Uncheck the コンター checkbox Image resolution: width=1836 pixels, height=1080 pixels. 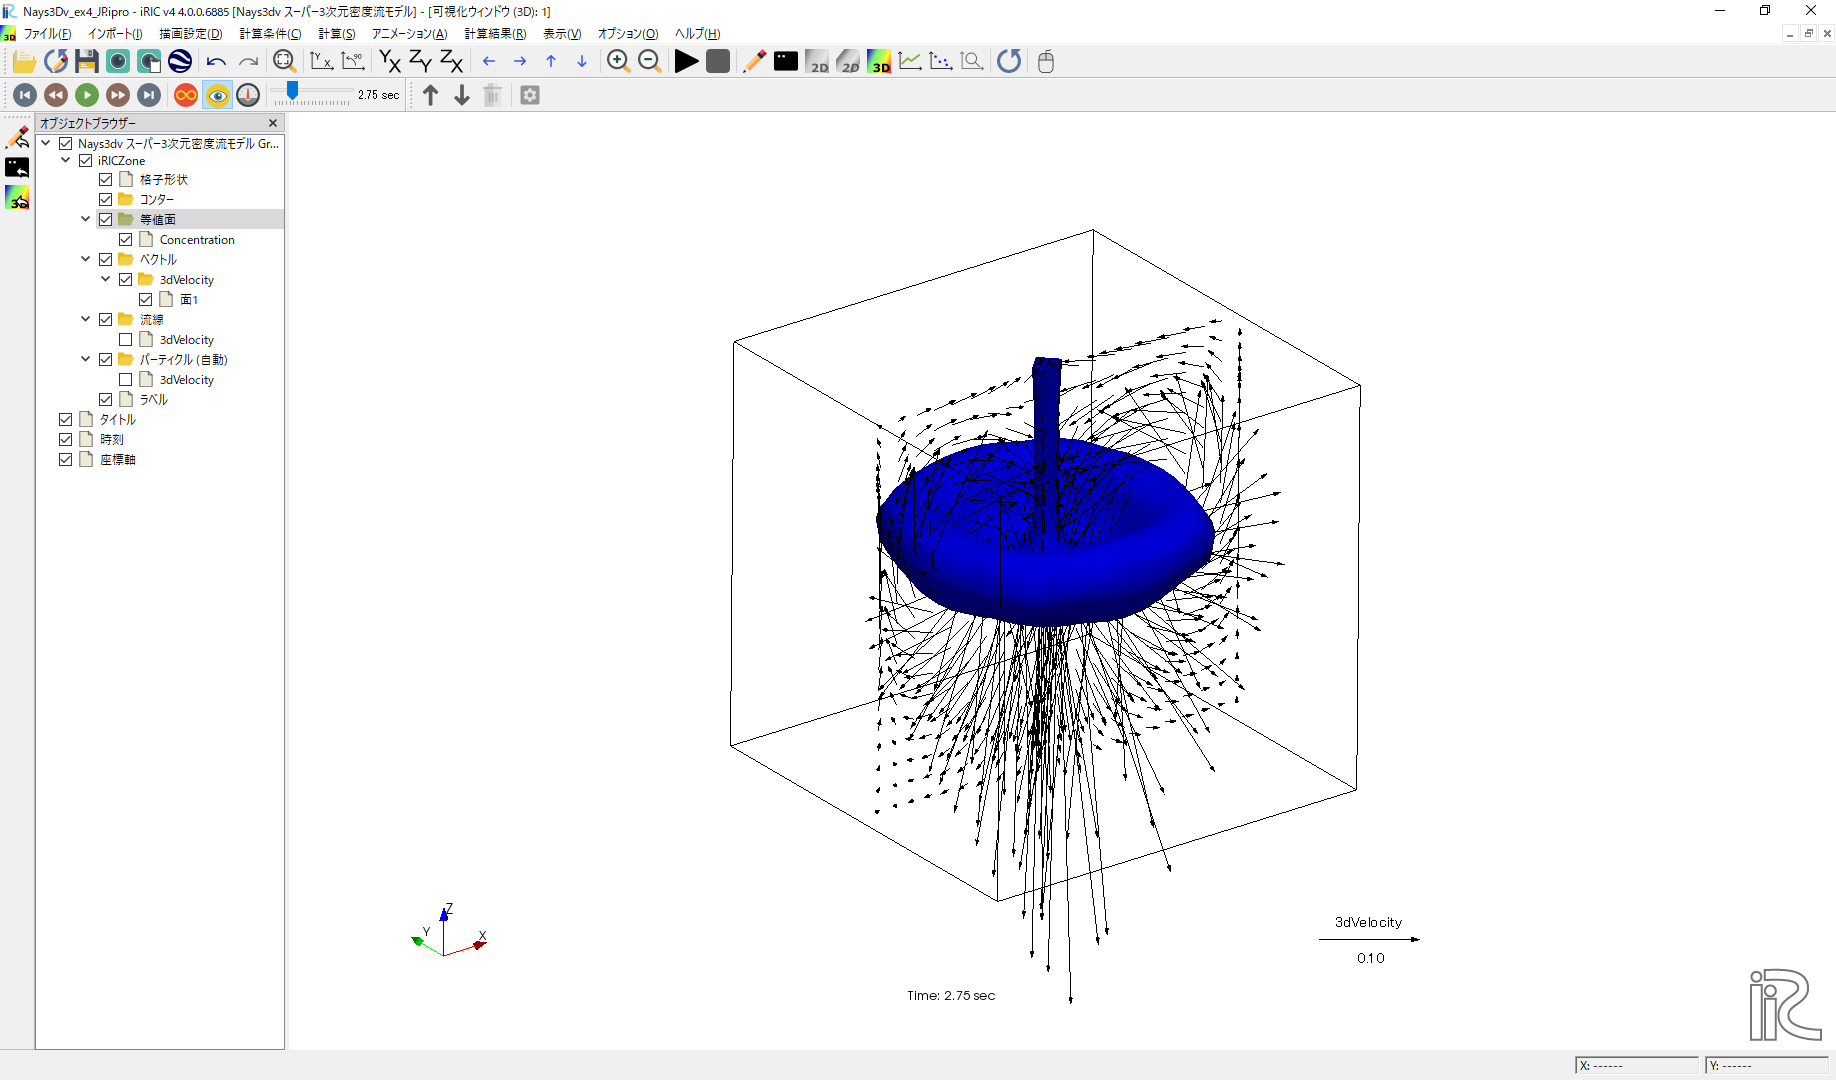pyautogui.click(x=106, y=200)
